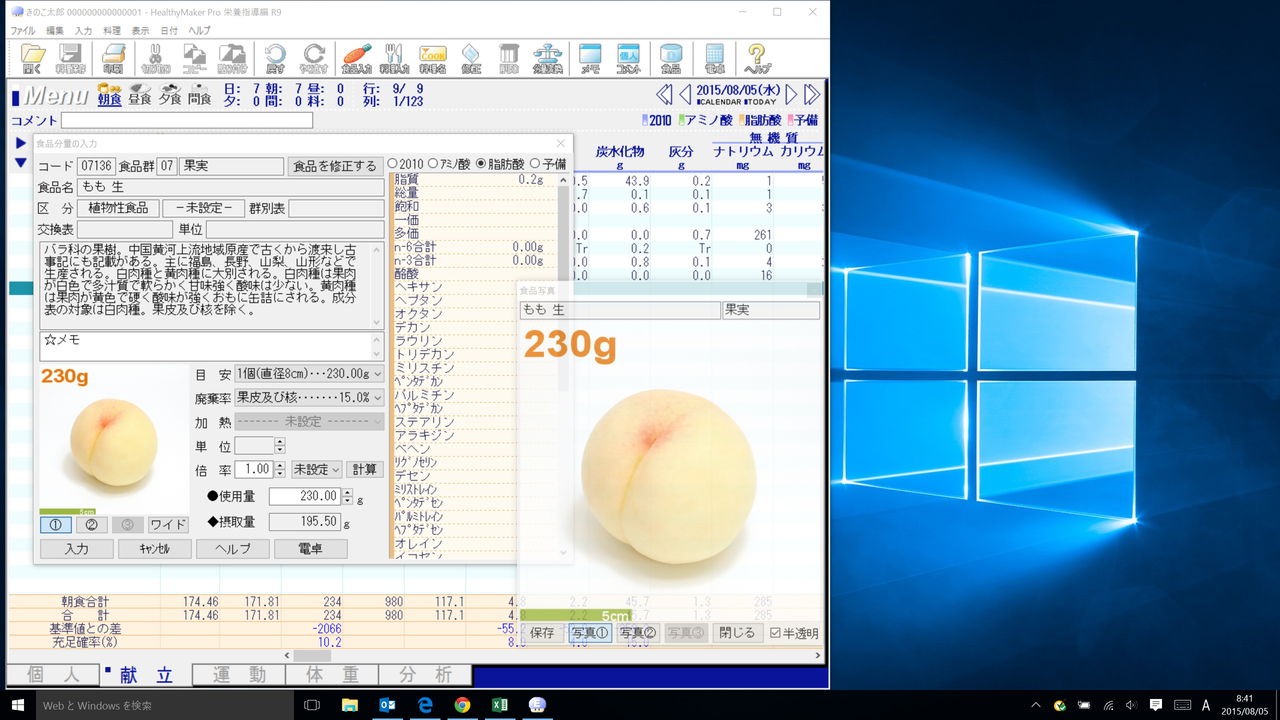Select the 2010 radio button
This screenshot has width=1280, height=720.
click(392, 164)
